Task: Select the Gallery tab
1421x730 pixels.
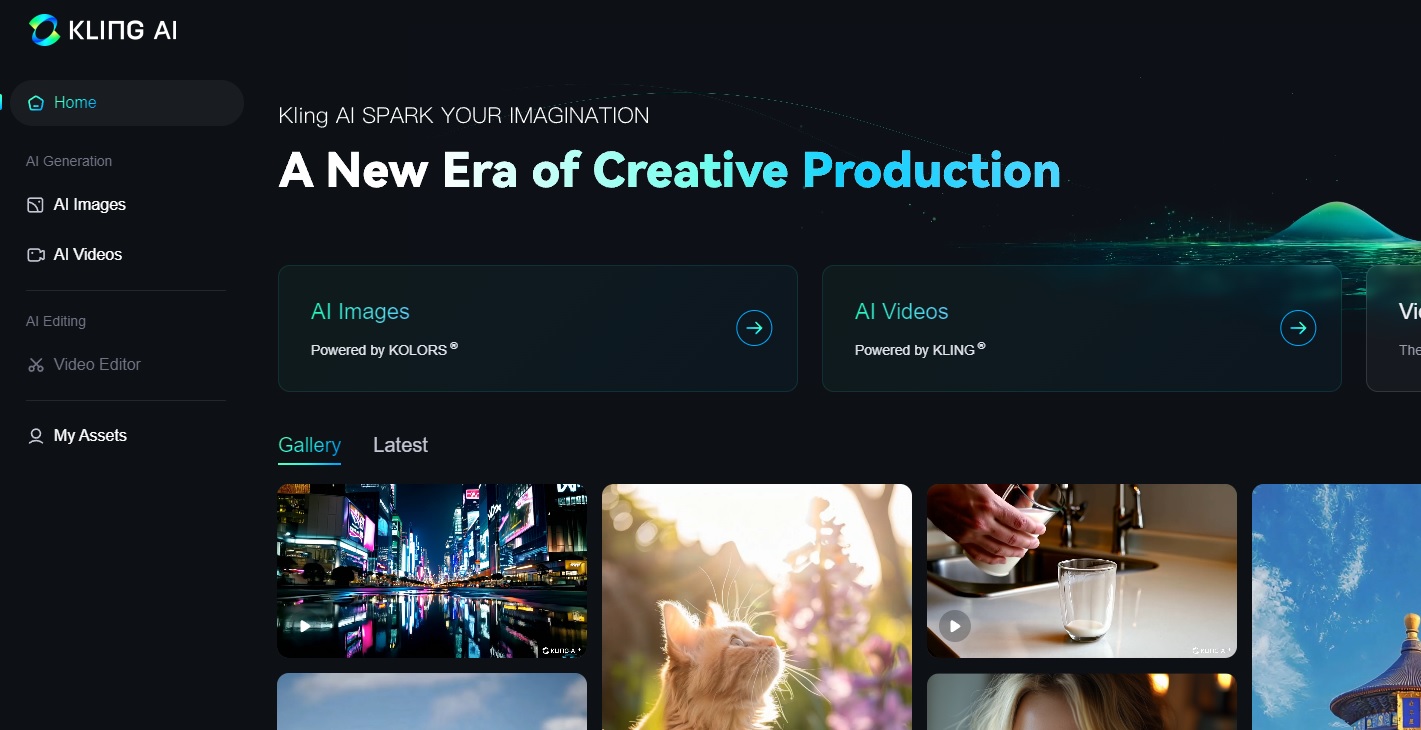Action: (309, 445)
